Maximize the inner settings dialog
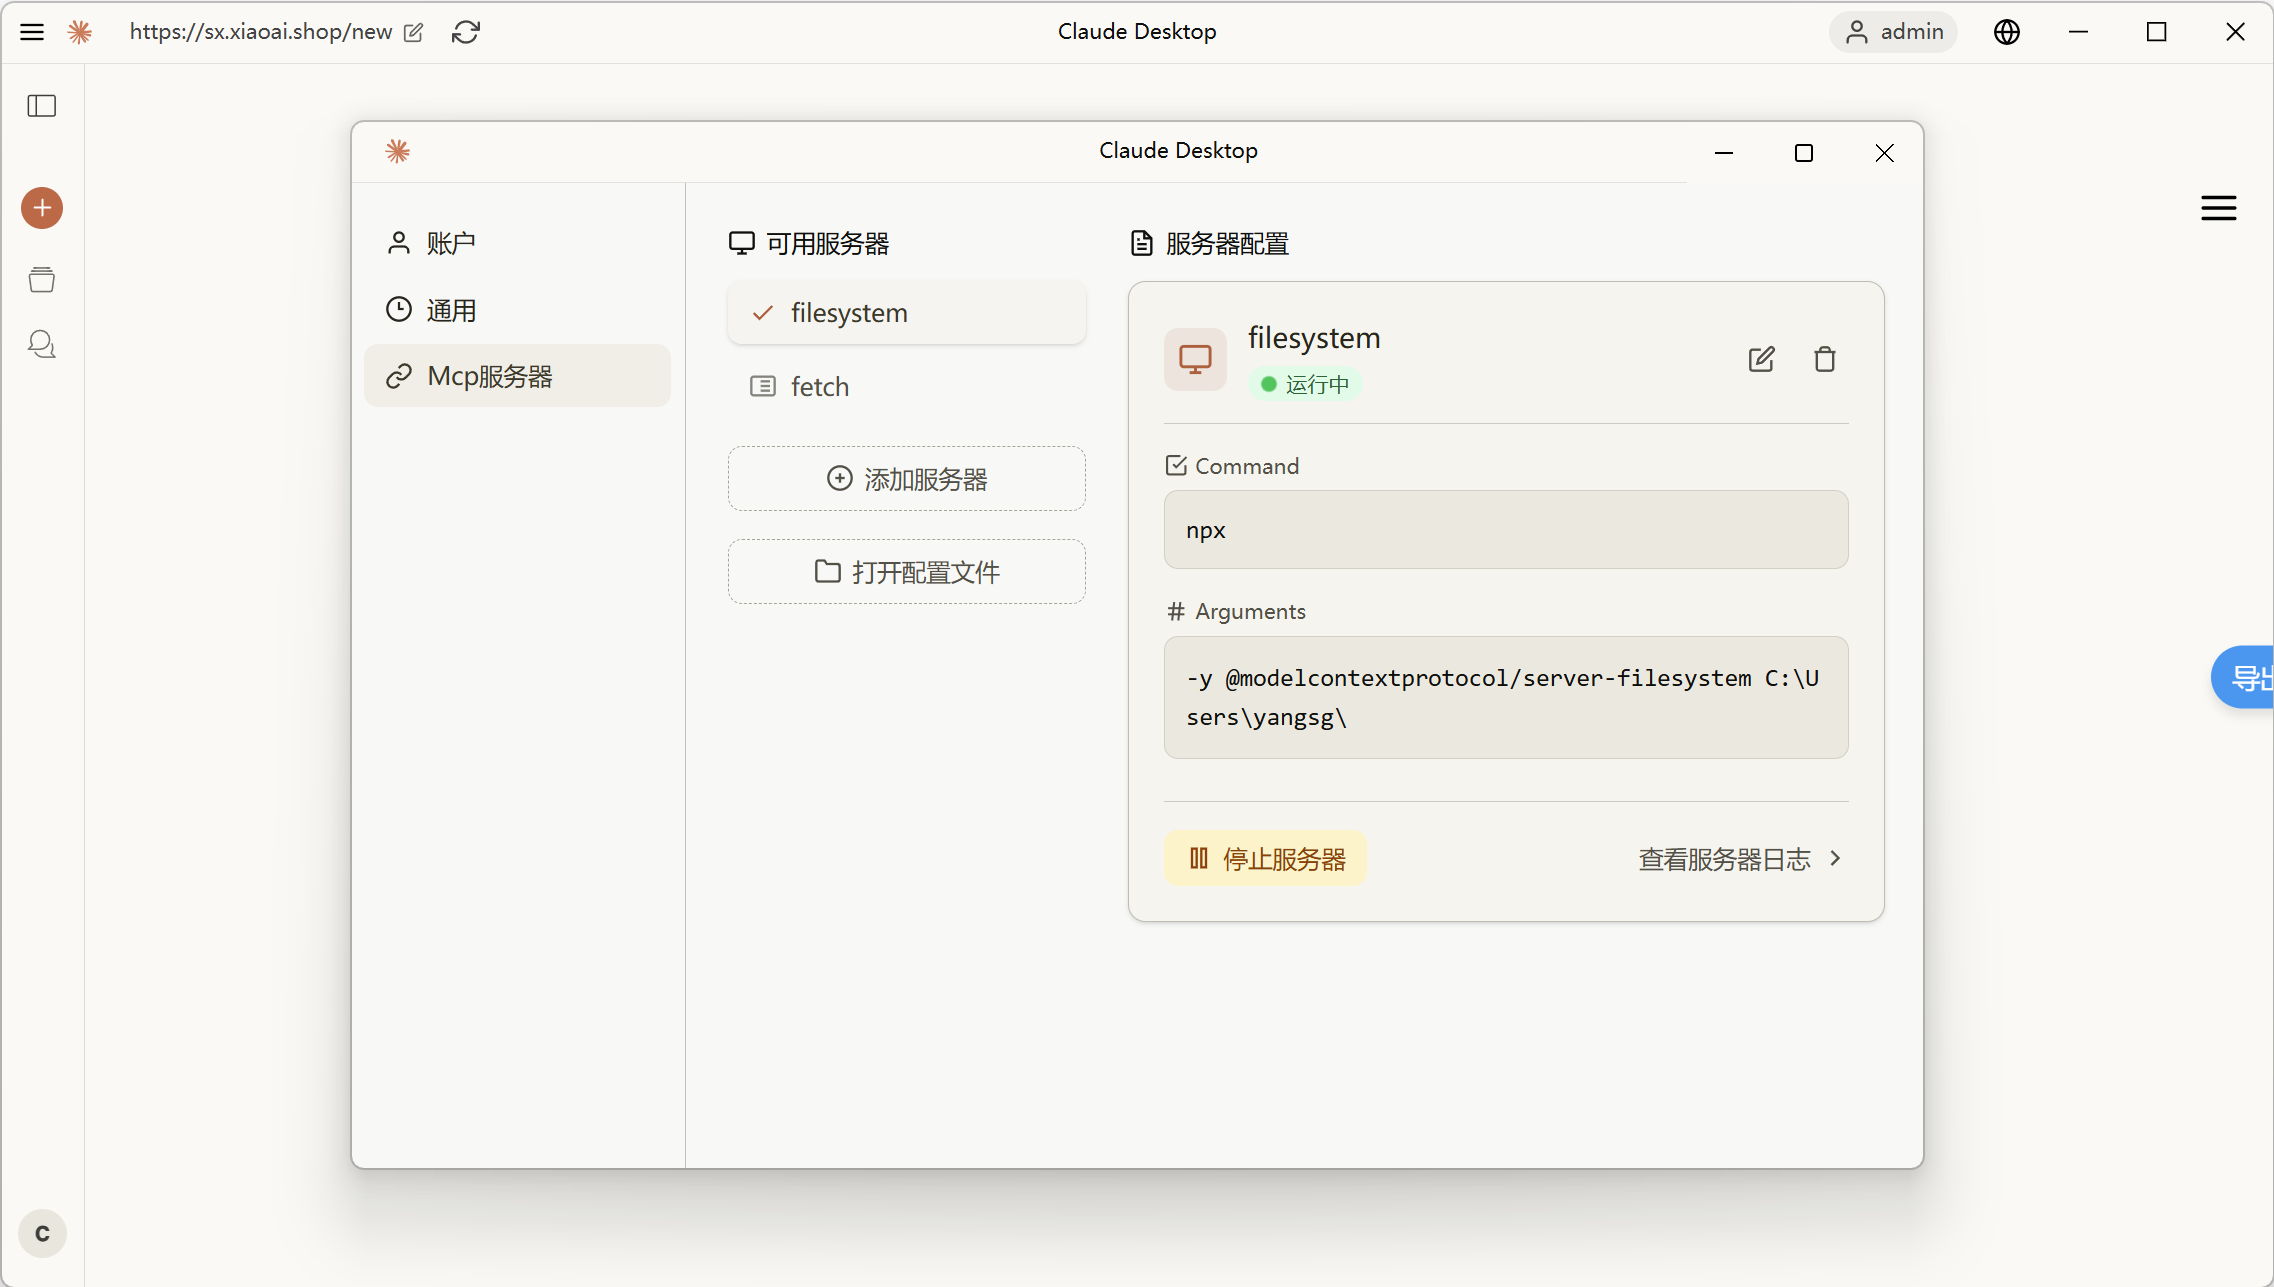Screen dimensions: 2274x1287 pos(1804,153)
